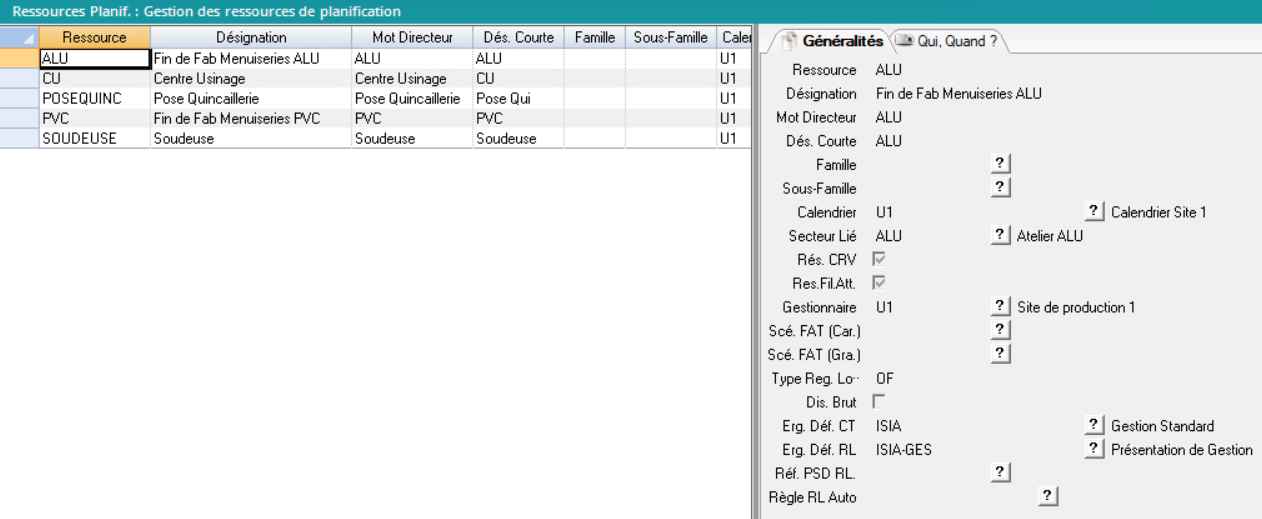Toggle the Rés. CRV checkbox
Screen dimensions: 1262x519
pos(880,259)
